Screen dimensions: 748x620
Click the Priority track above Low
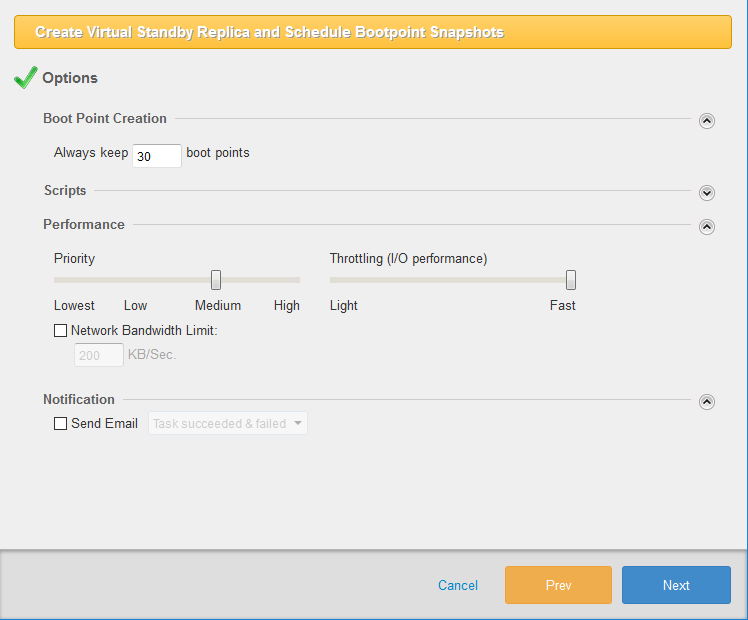pos(135,280)
